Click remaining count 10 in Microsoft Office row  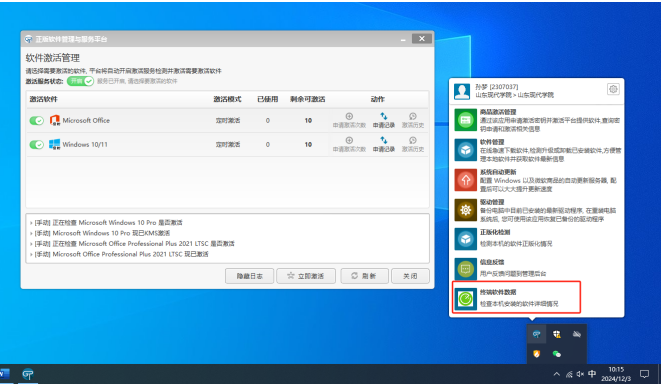tap(308, 120)
